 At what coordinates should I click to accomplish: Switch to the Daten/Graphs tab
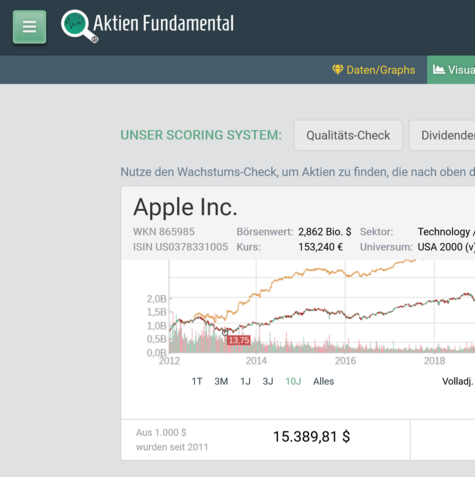(374, 70)
